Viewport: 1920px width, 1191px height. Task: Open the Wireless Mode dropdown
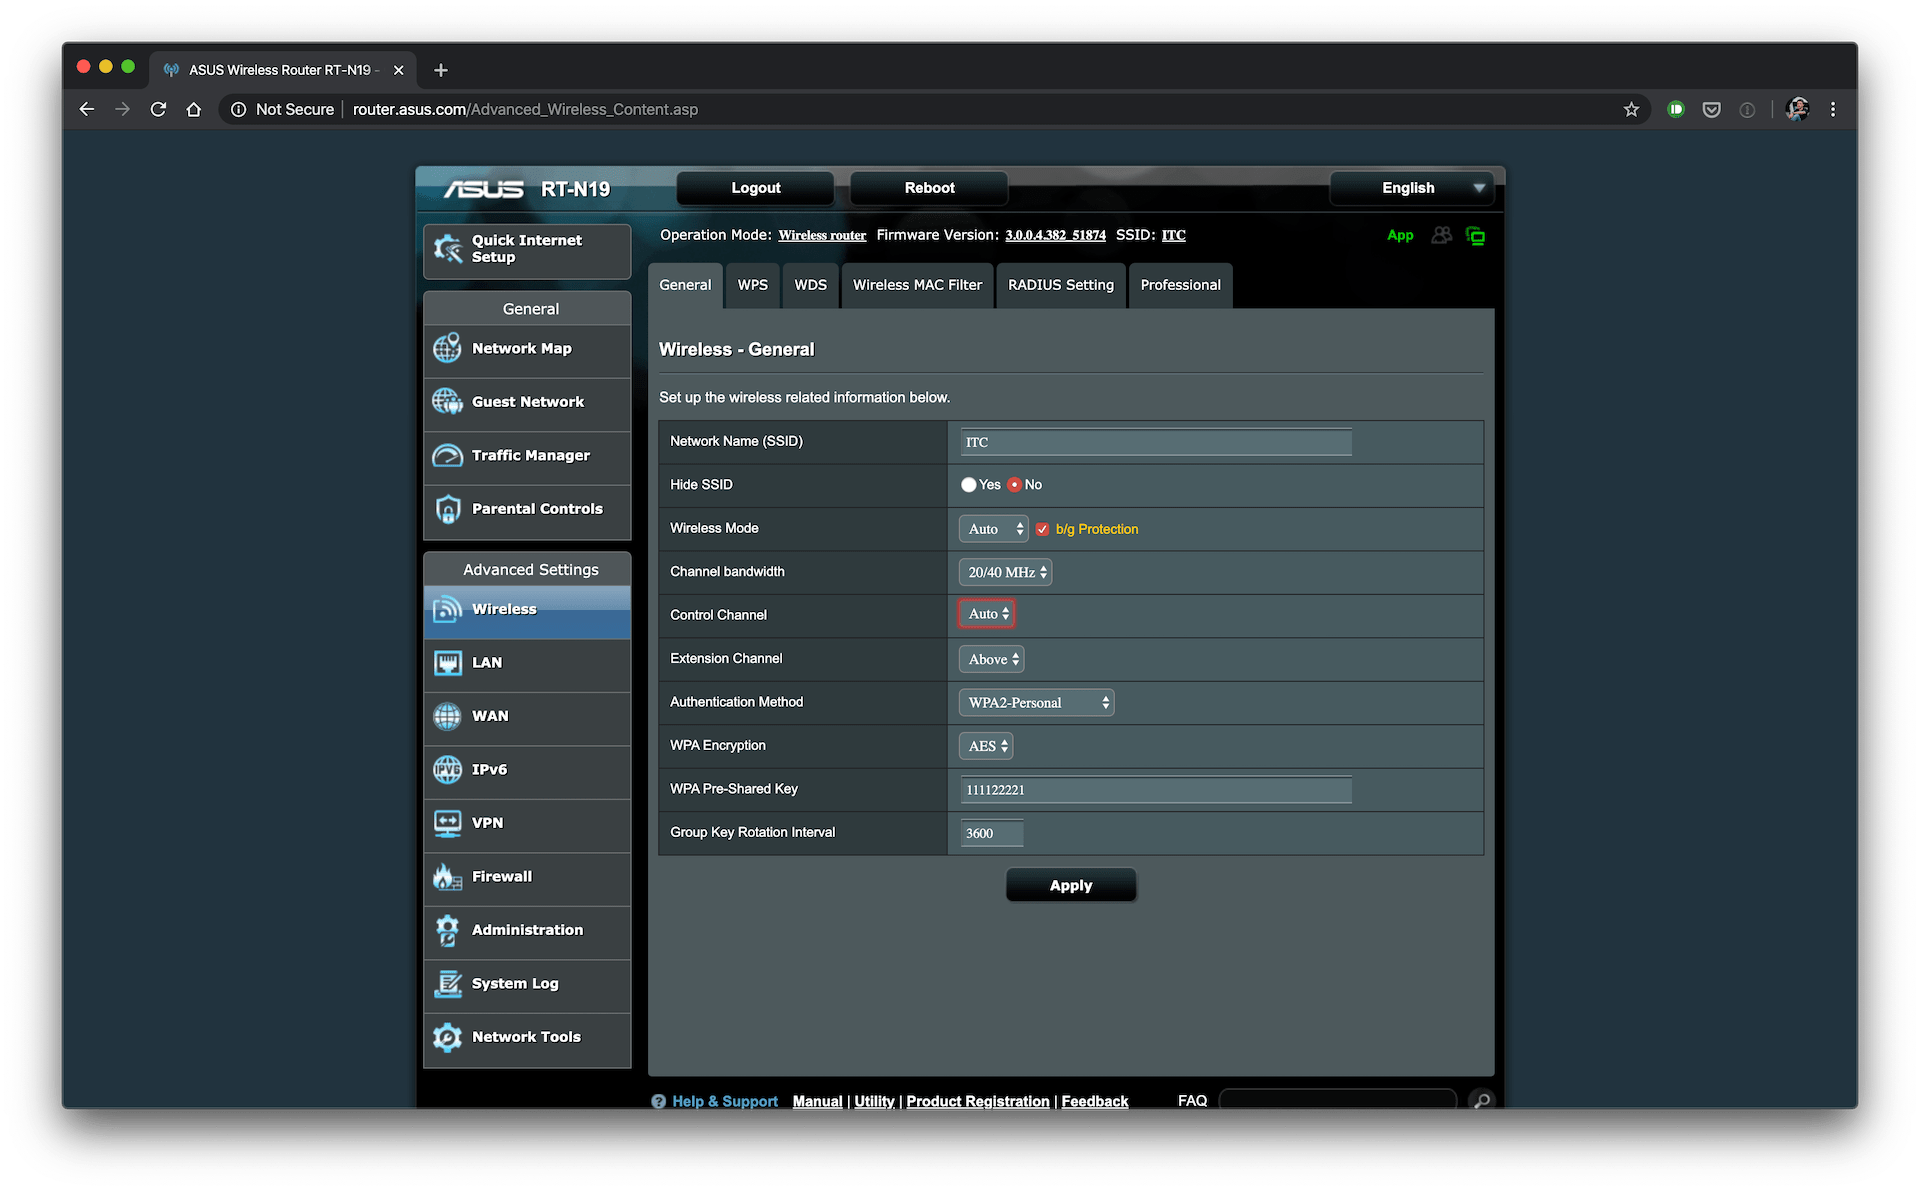tap(993, 529)
